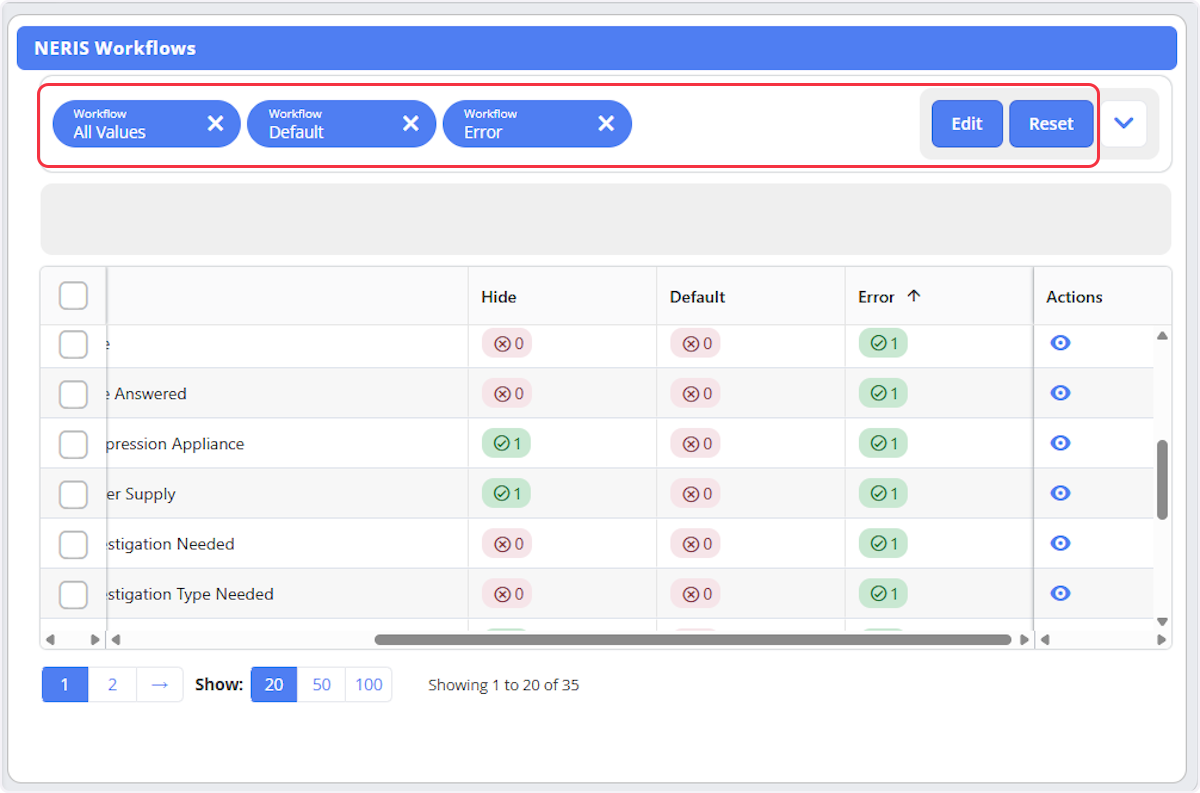The width and height of the screenshot is (1200, 793).
Task: Click the NERIS Workflows panel title
Action: tap(115, 48)
